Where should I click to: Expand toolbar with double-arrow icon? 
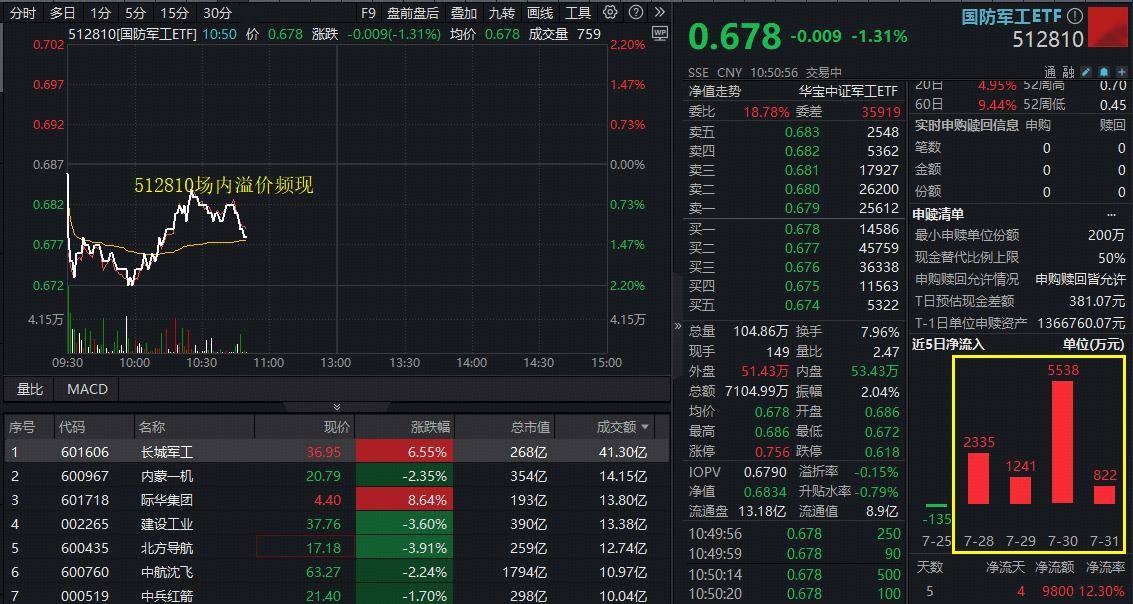tap(659, 12)
